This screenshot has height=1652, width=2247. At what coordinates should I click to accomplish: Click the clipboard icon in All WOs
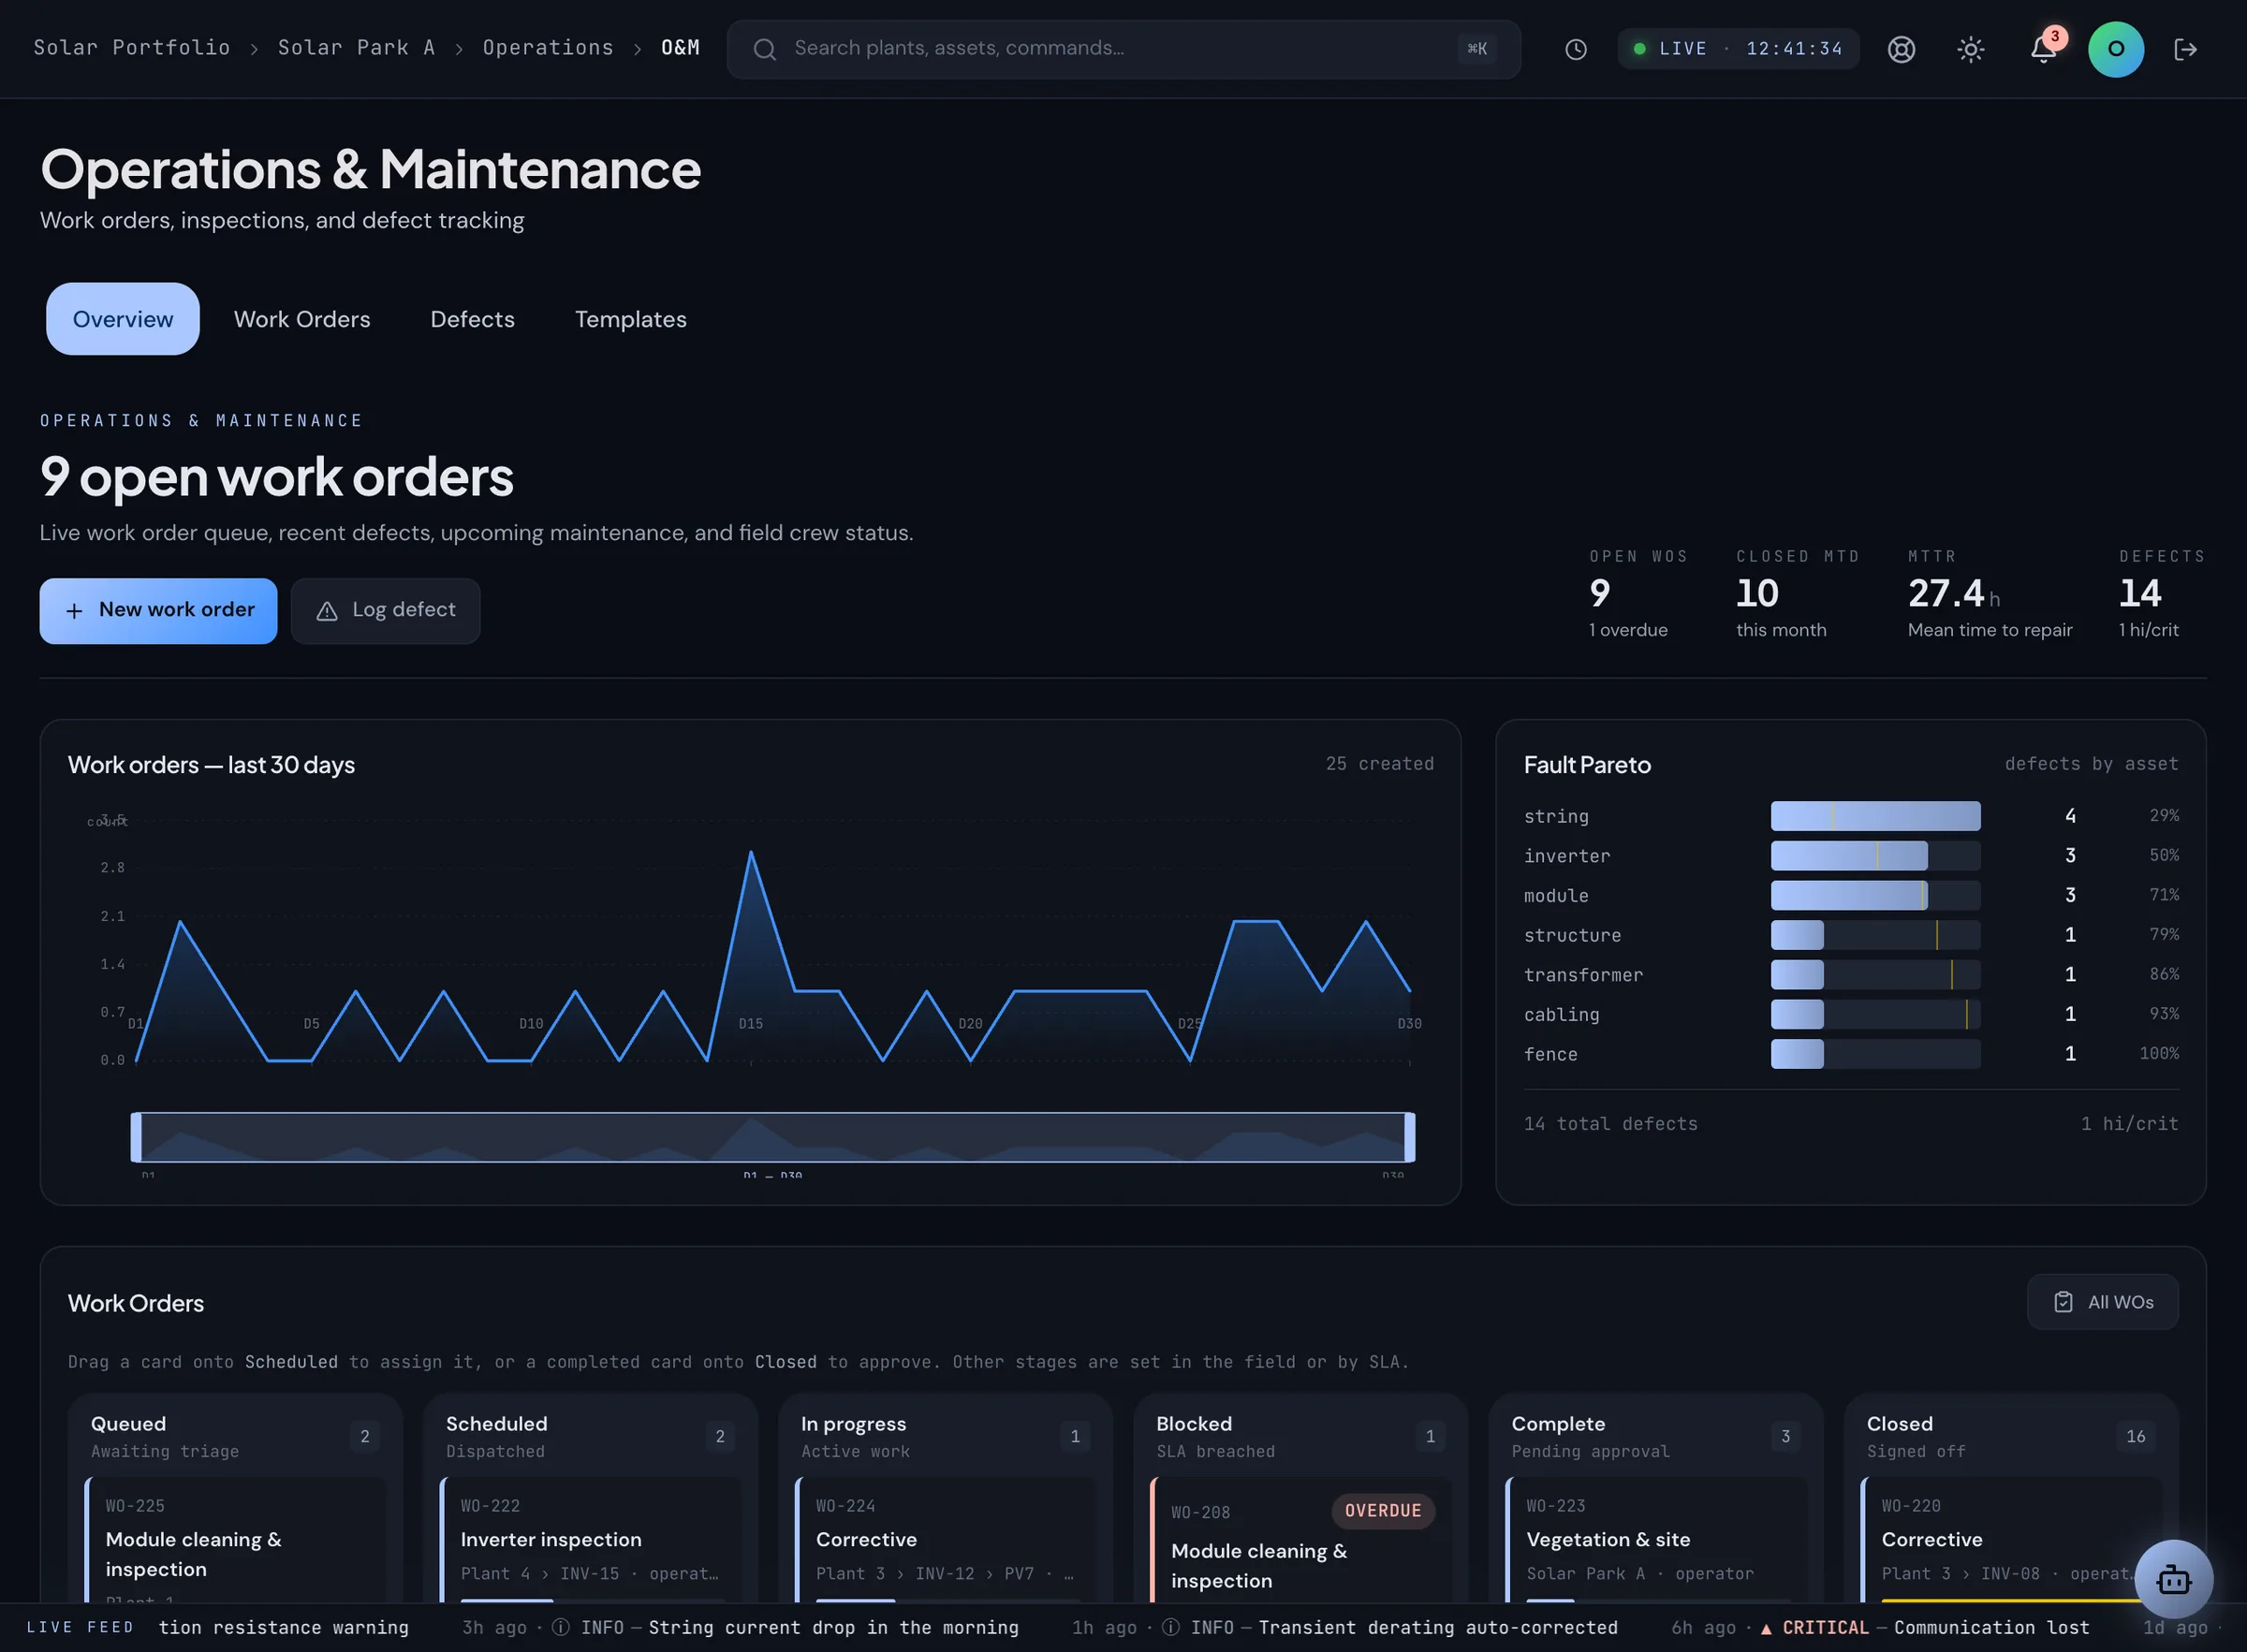(2063, 1302)
